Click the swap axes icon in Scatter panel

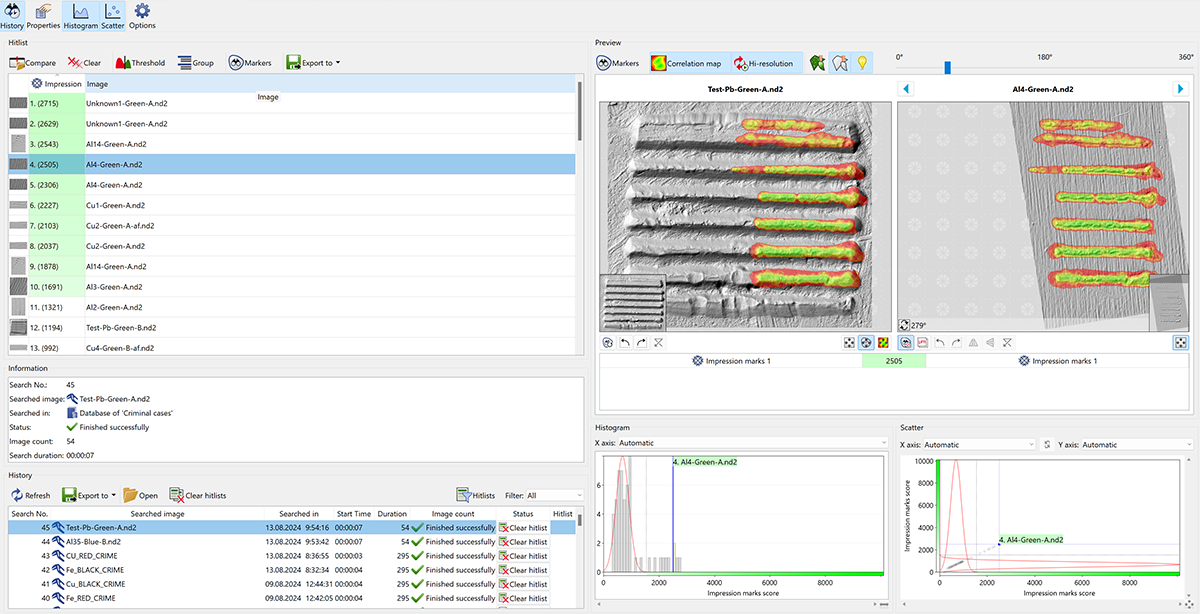click(x=1047, y=444)
